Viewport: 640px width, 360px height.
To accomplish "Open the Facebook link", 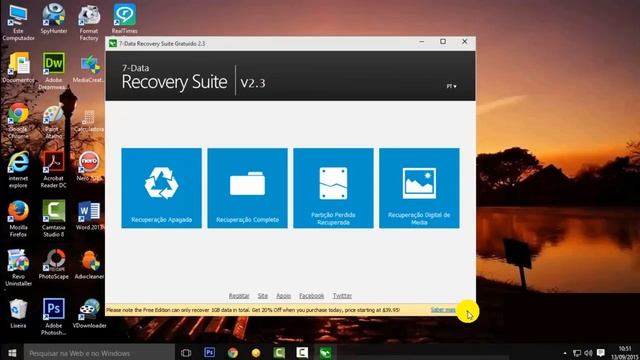I will 311,296.
